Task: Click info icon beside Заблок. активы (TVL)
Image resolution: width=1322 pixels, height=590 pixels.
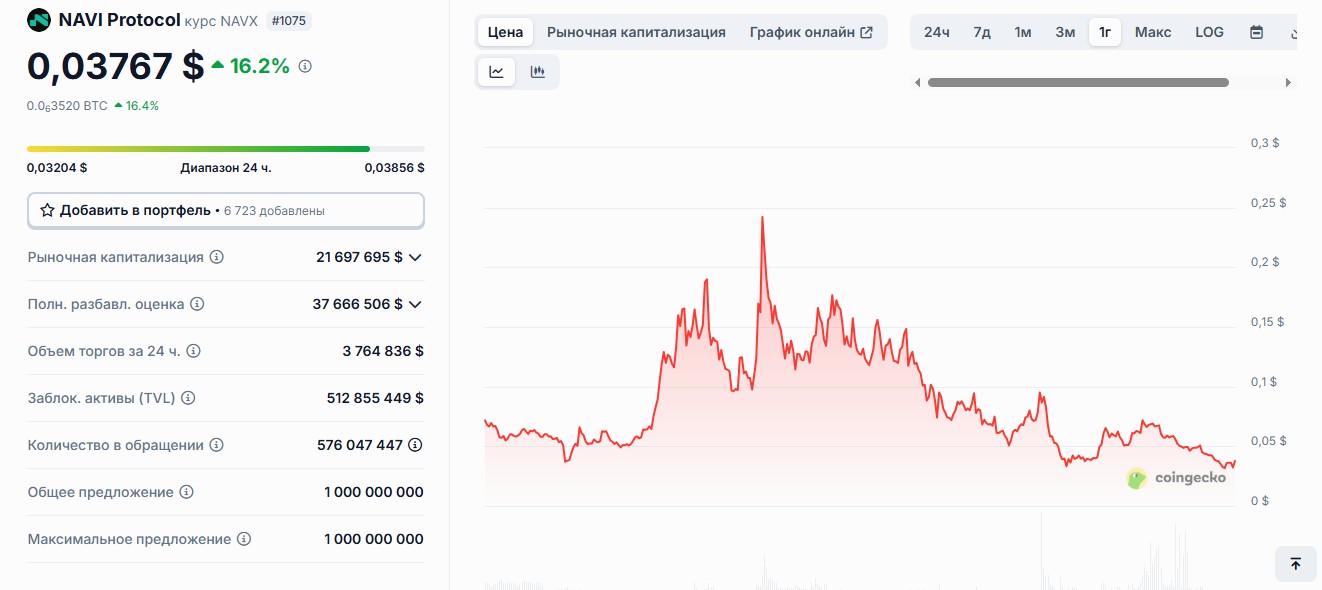Action: click(x=188, y=398)
